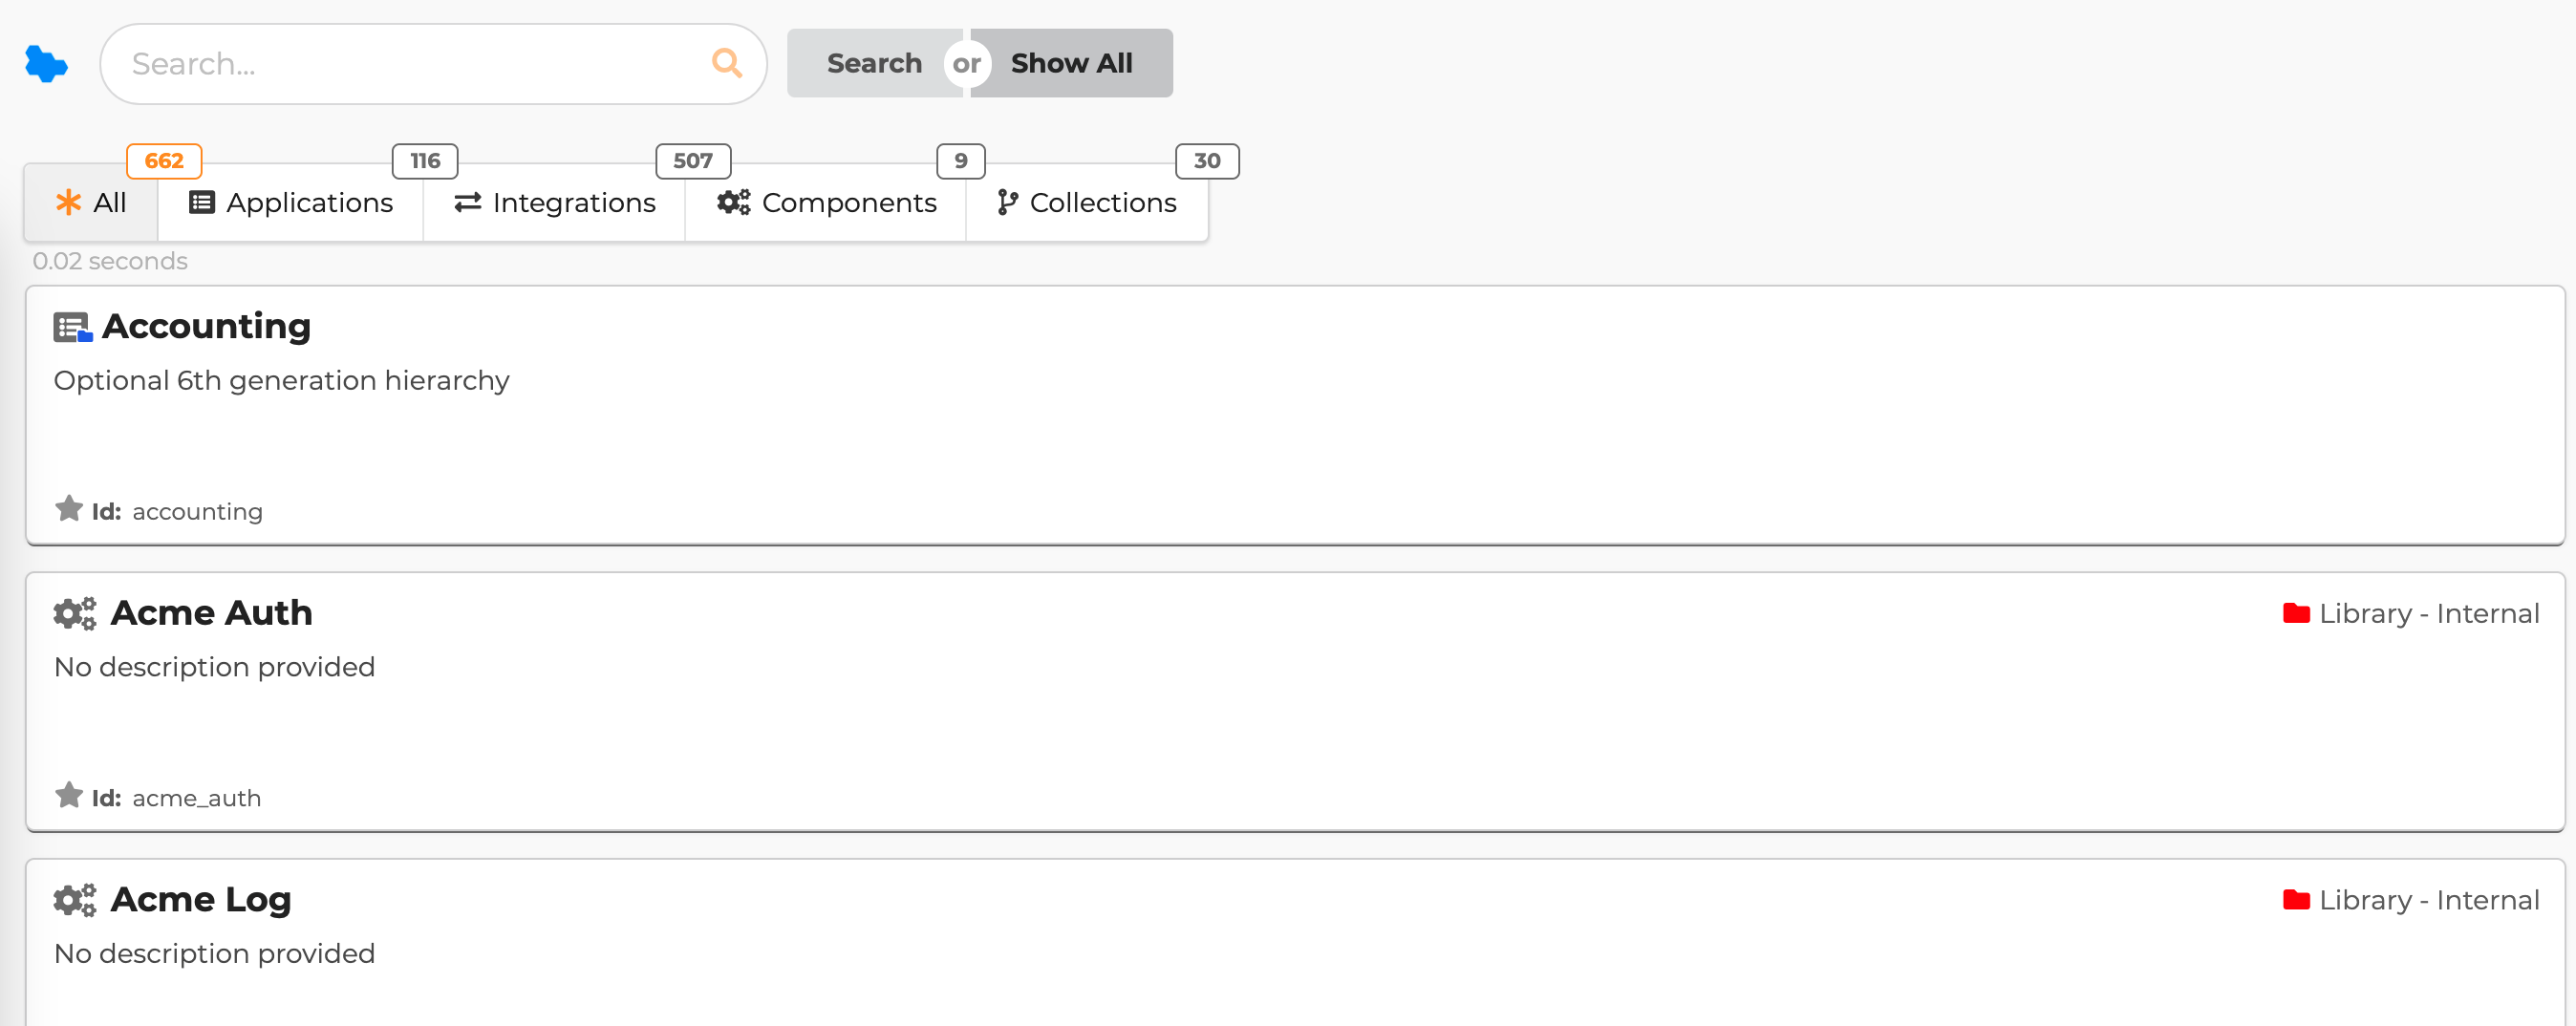
Task: Show the Components tab
Action: pos(827,203)
